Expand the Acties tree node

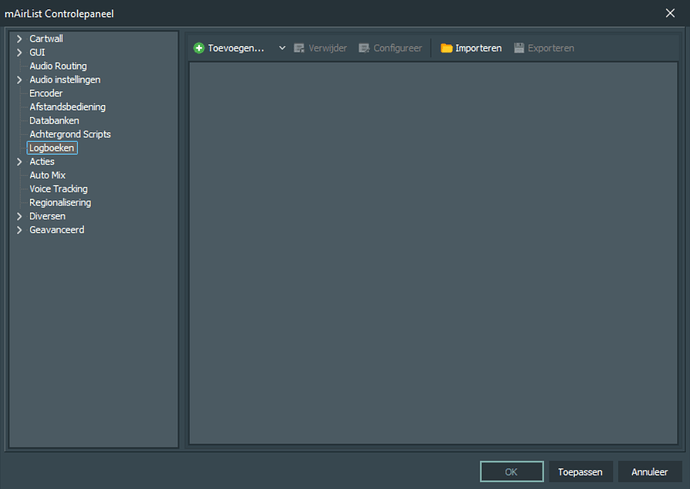19,162
